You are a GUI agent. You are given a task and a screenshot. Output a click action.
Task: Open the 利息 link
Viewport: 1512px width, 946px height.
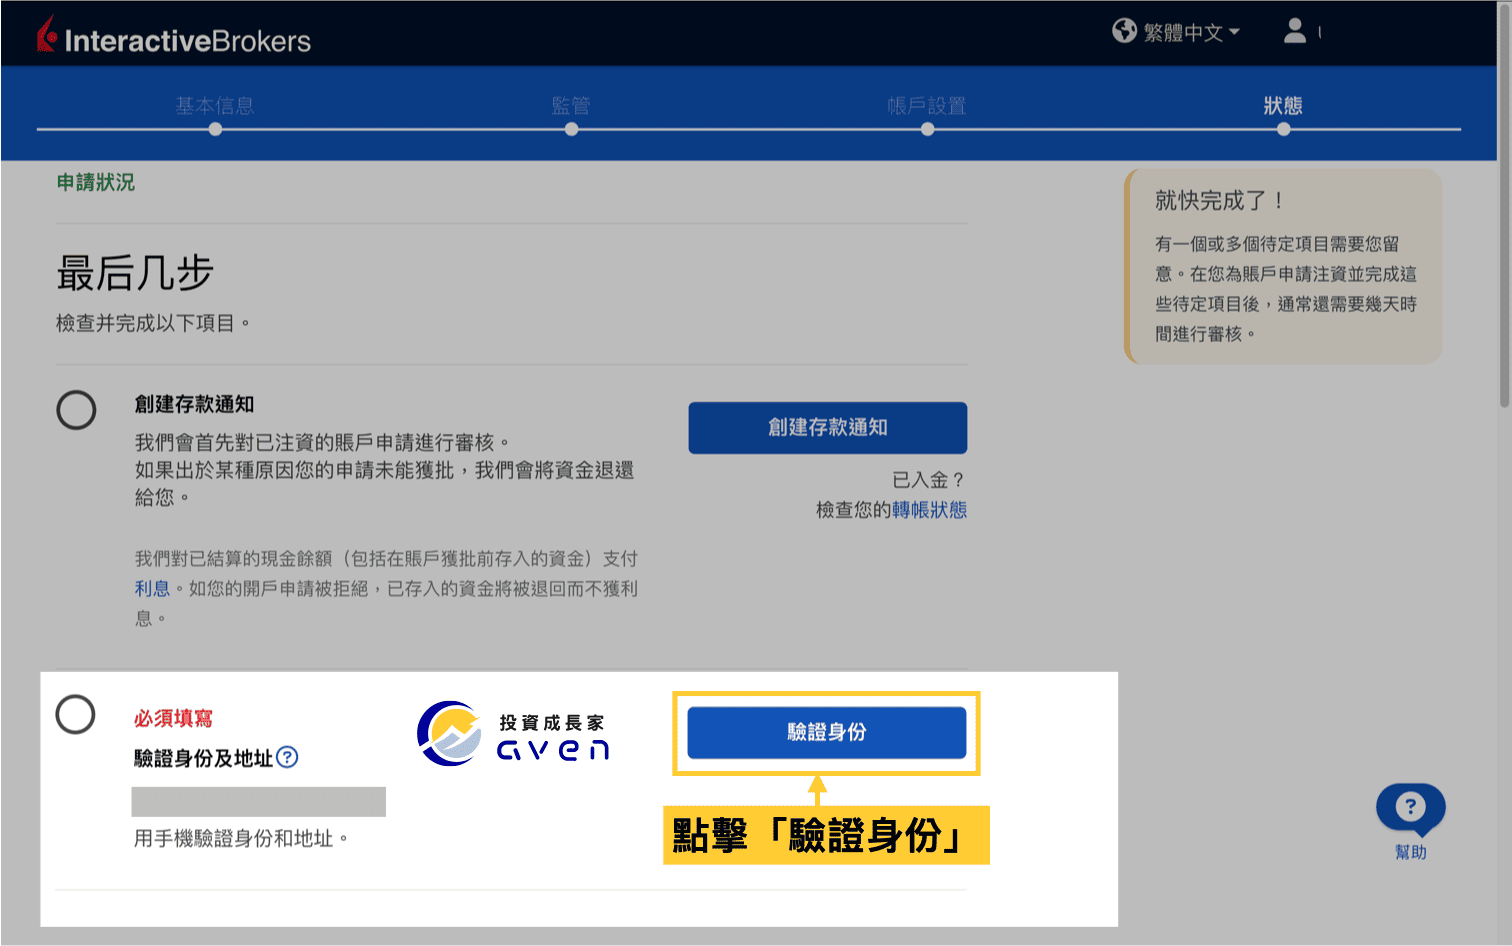(152, 588)
